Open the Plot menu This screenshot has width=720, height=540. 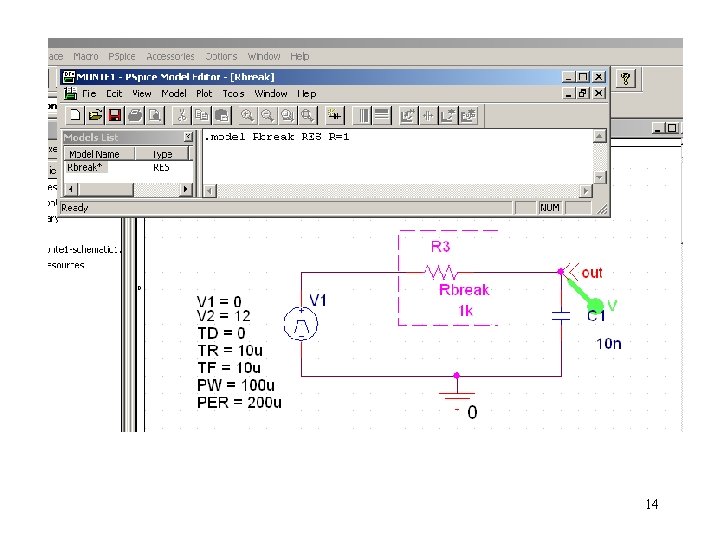pos(204,94)
